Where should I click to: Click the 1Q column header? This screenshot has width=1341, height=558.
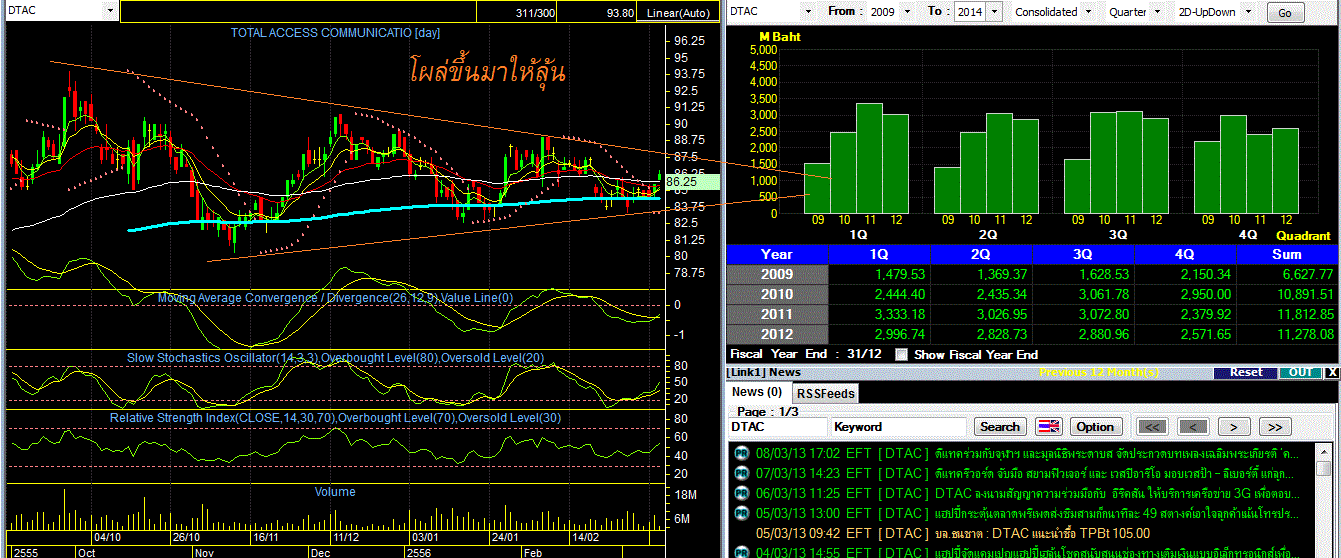click(x=879, y=254)
